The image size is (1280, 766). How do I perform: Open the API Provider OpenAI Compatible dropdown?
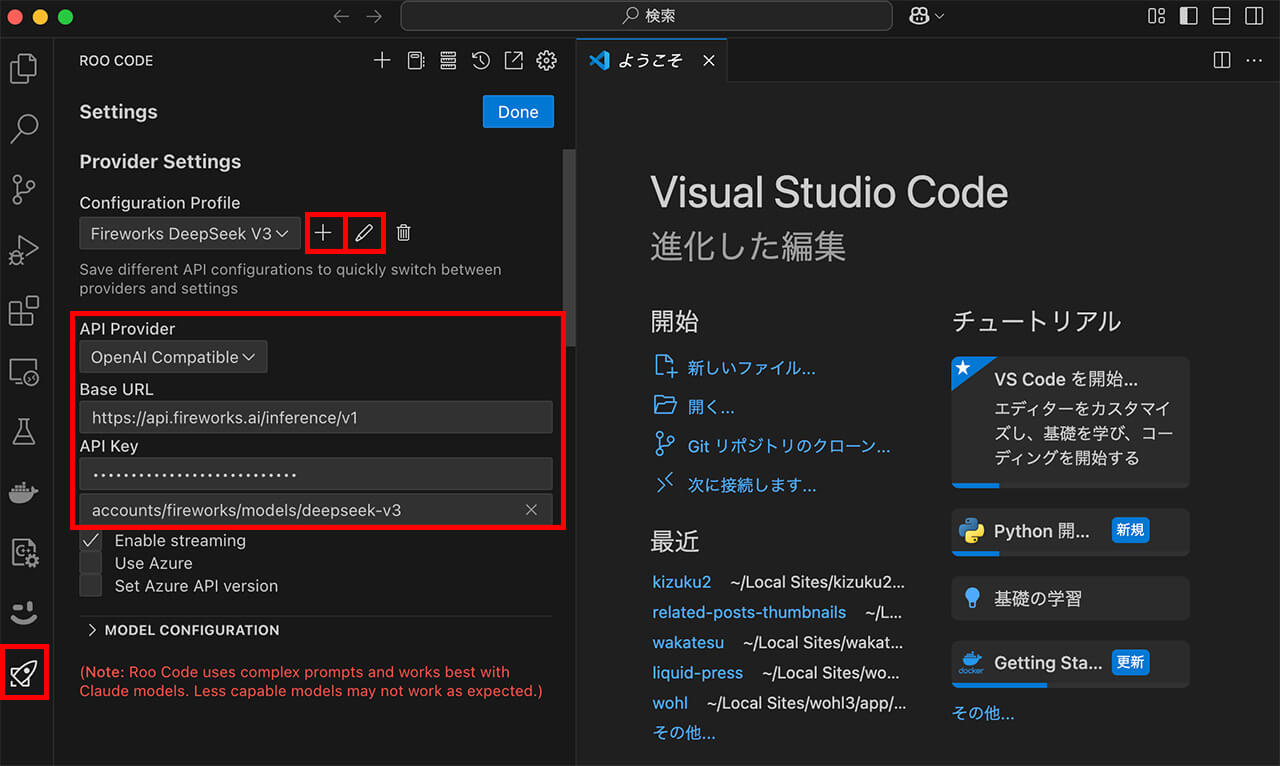[173, 357]
